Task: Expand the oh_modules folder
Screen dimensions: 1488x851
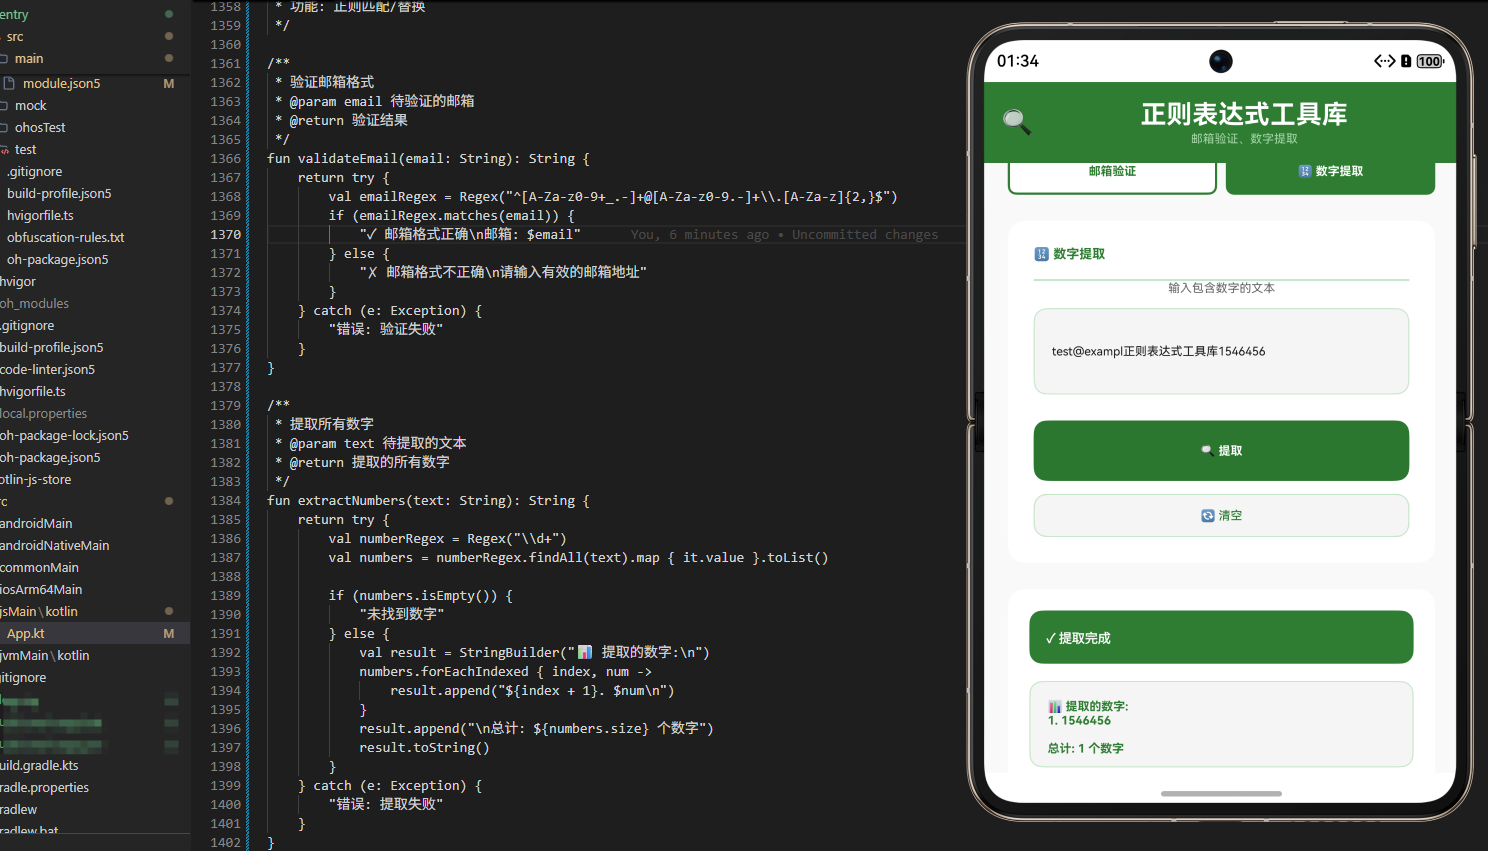Action: pyautogui.click(x=34, y=303)
